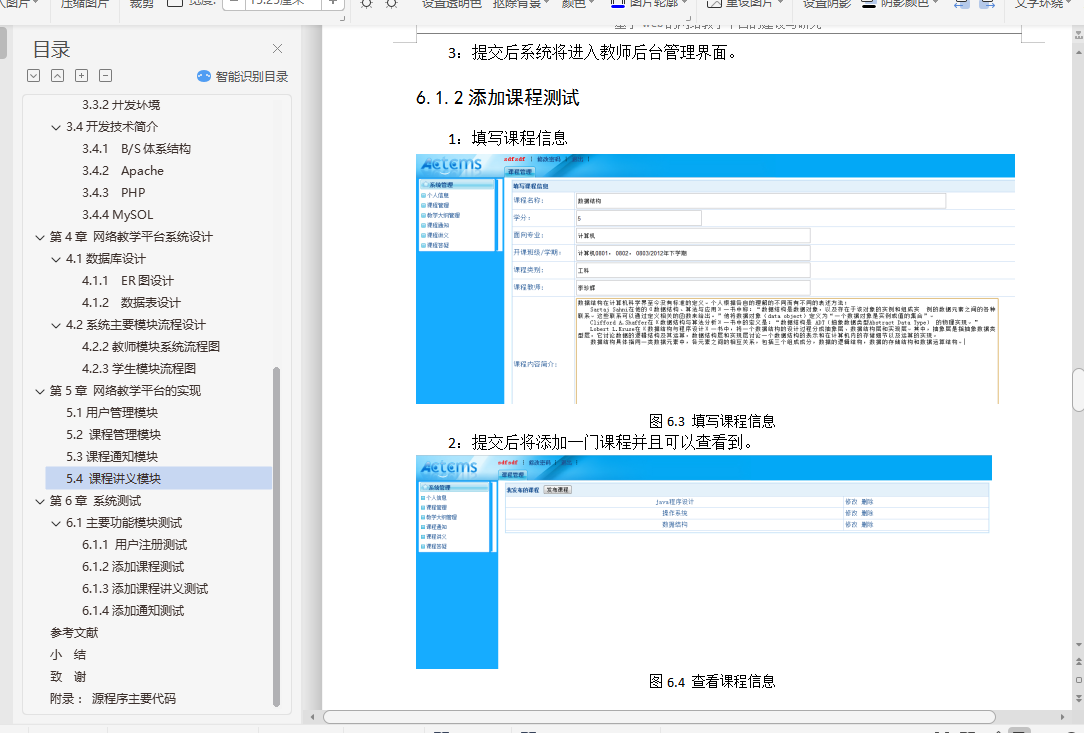Click 设置透明色 in the picture toolbar

pyautogui.click(x=451, y=4)
